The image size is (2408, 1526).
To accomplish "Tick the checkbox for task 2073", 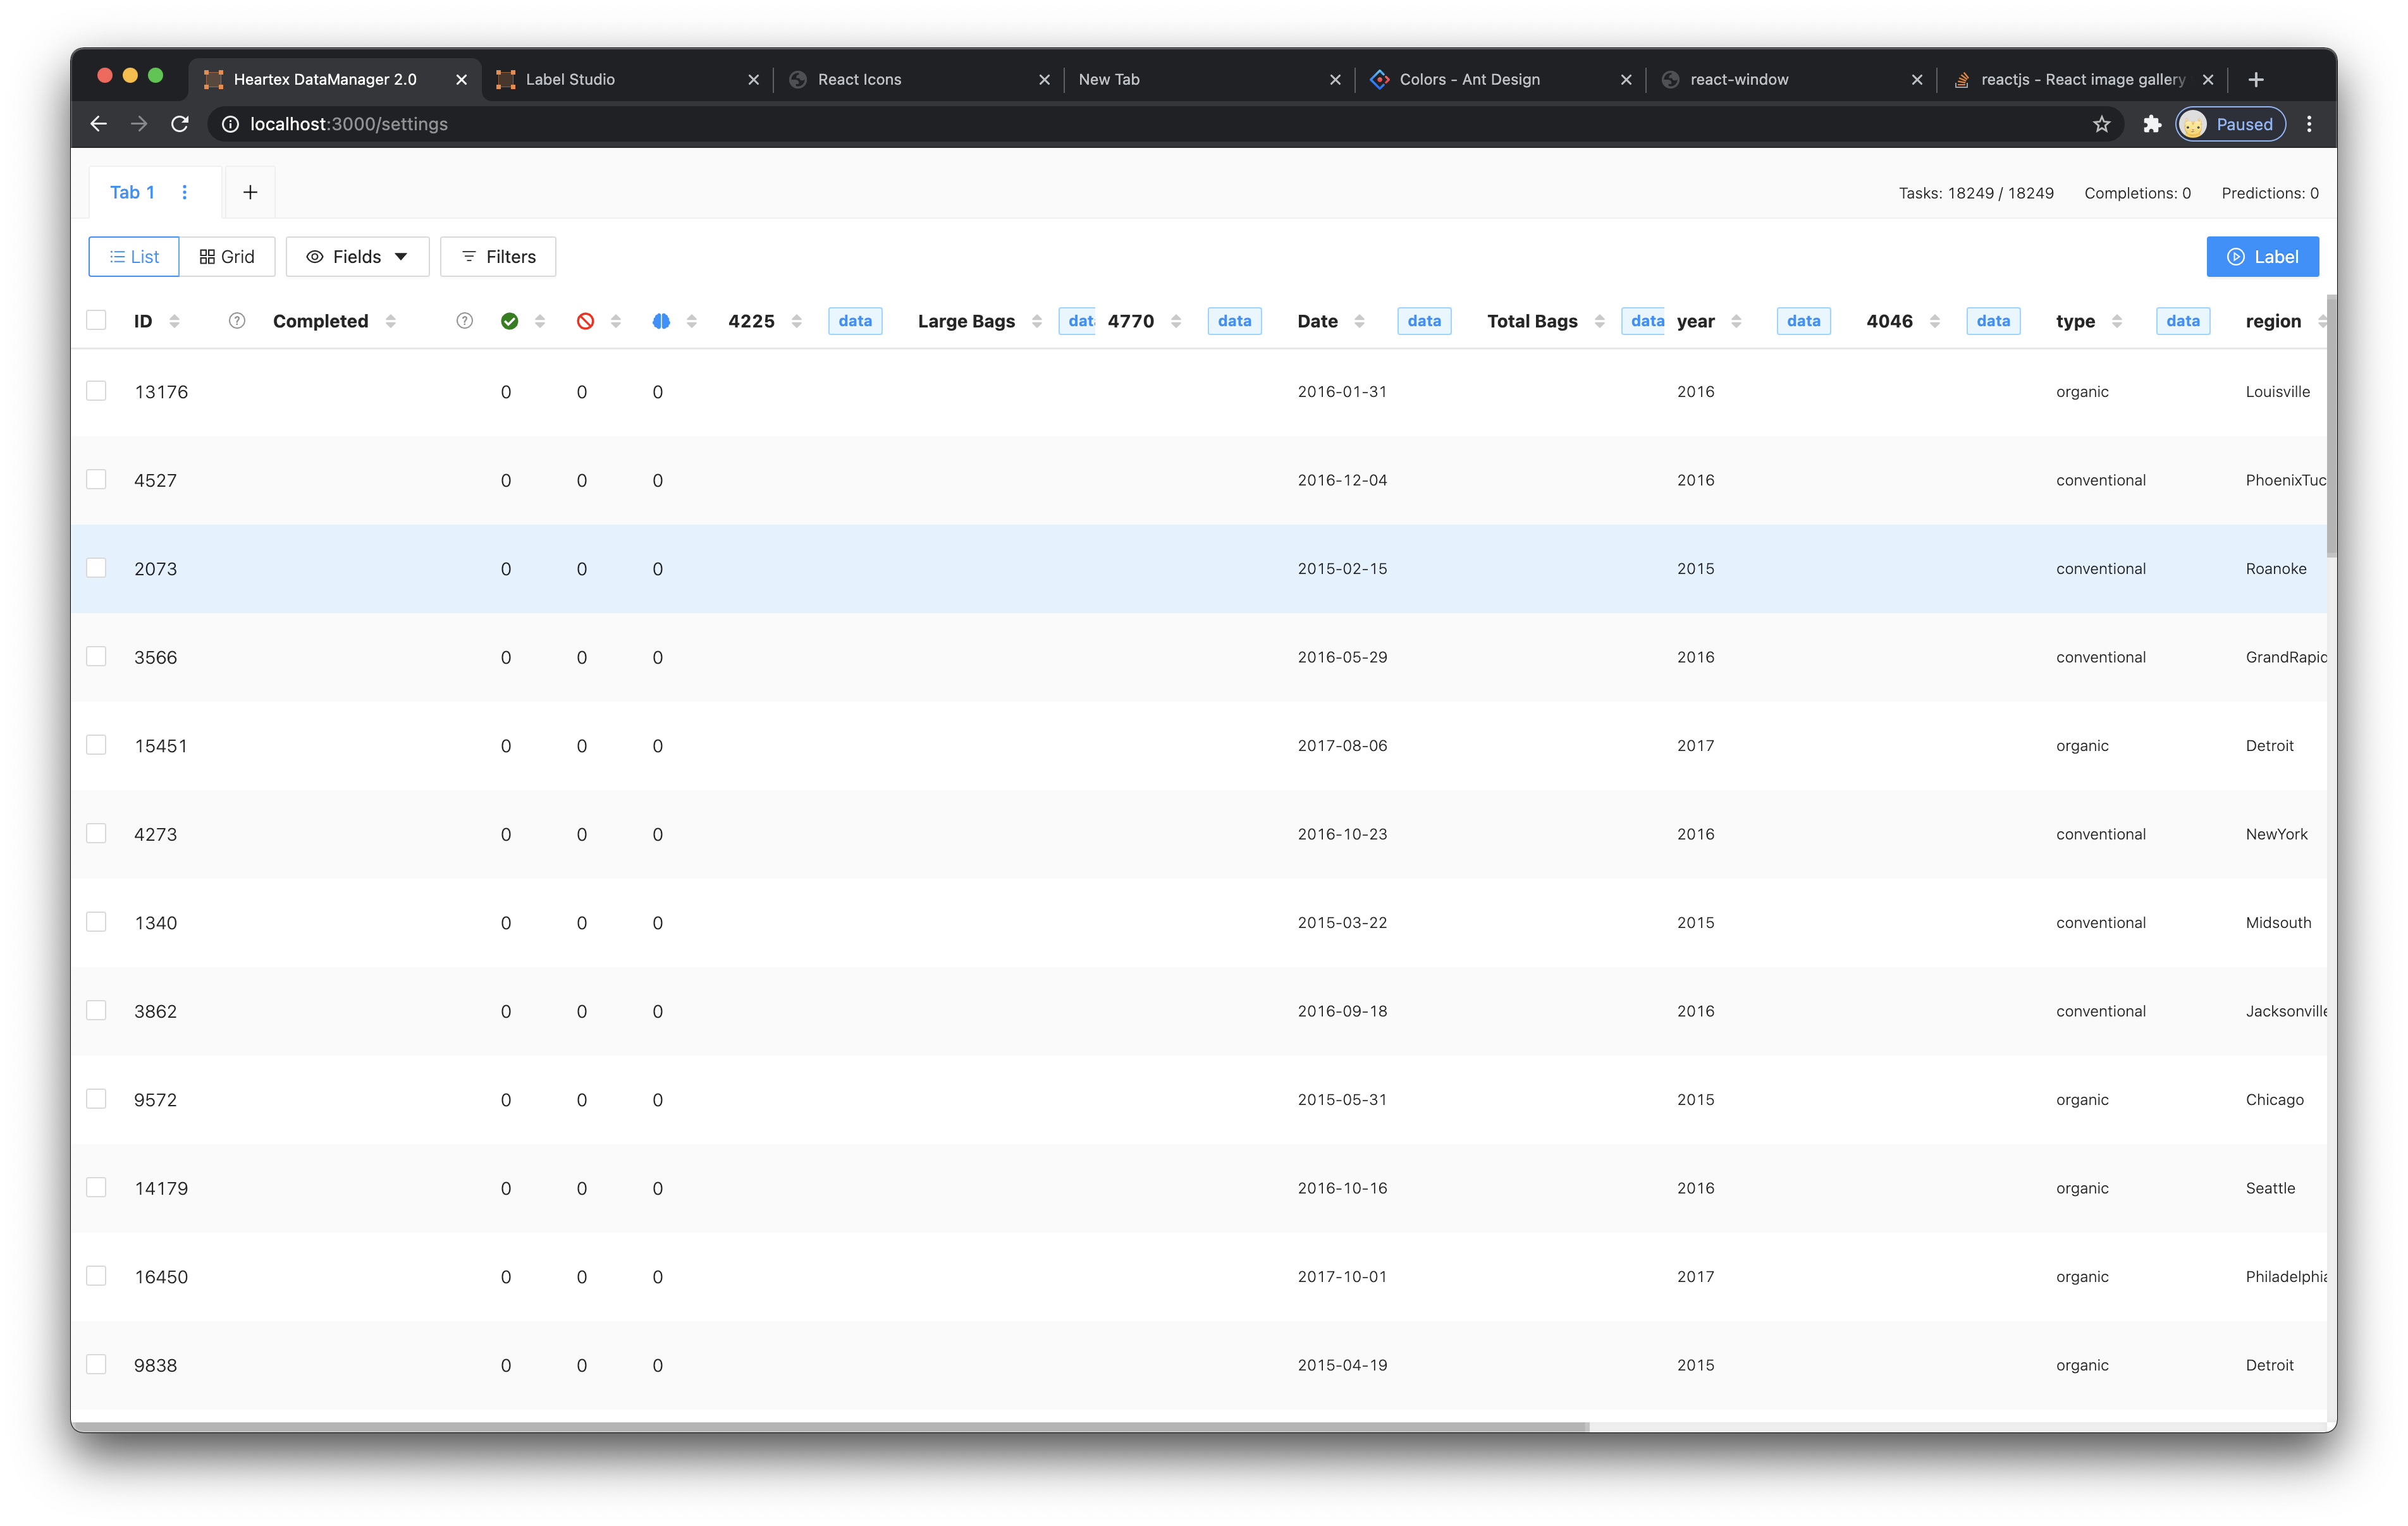I will tap(96, 568).
